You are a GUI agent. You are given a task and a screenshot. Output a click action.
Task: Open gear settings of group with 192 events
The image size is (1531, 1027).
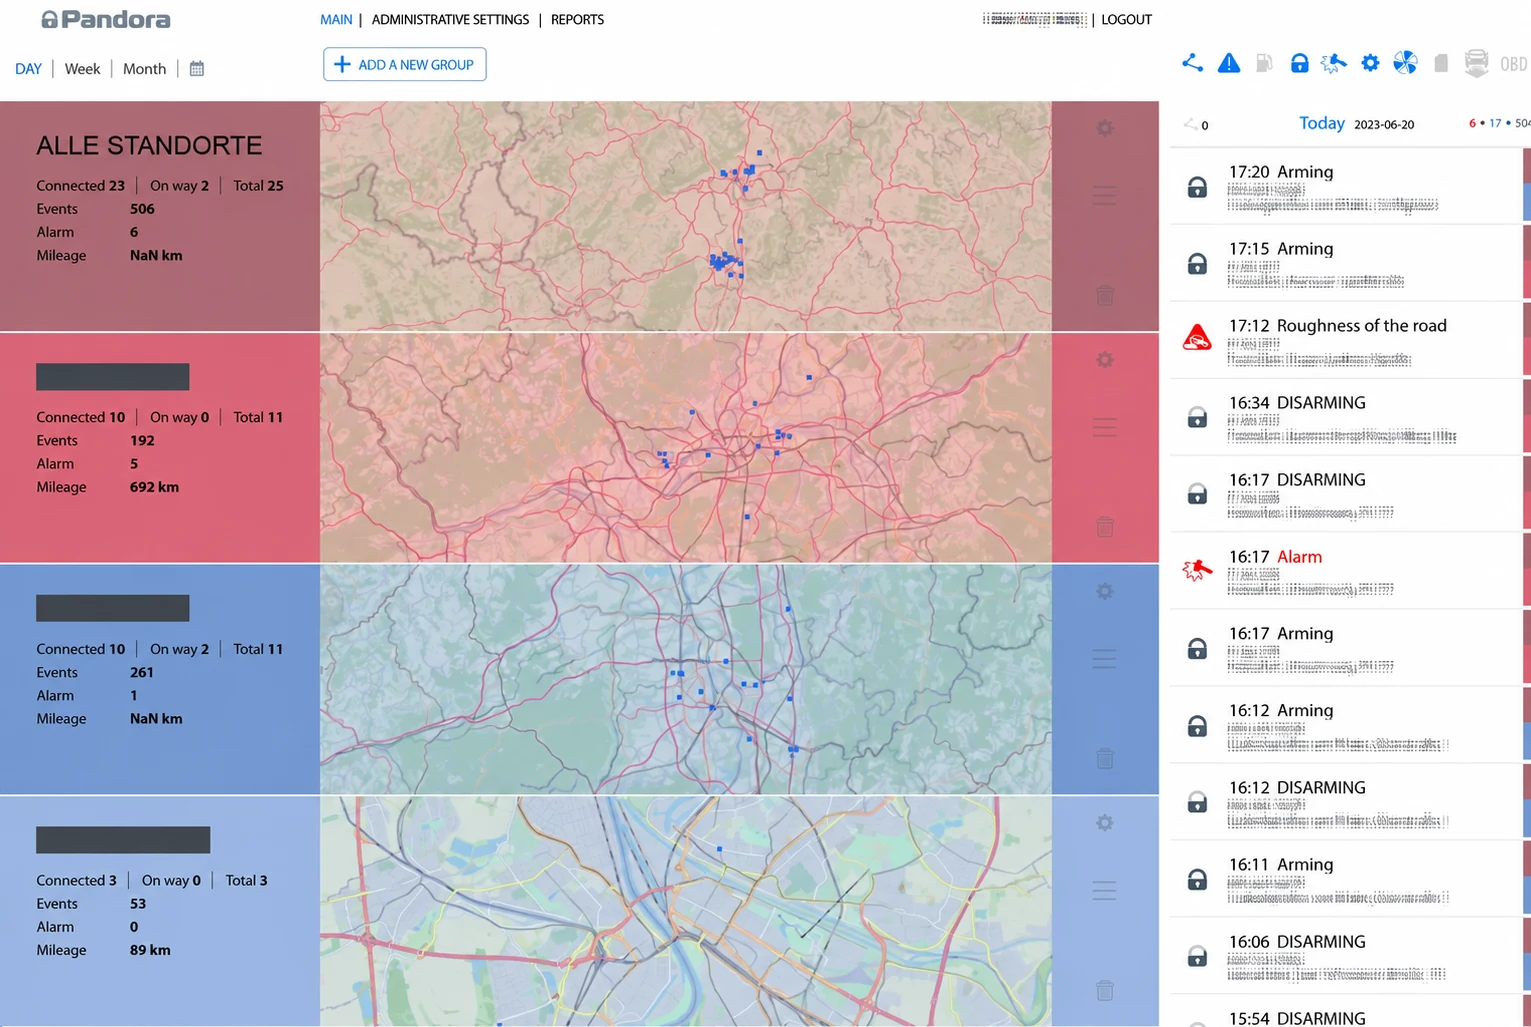1104,360
